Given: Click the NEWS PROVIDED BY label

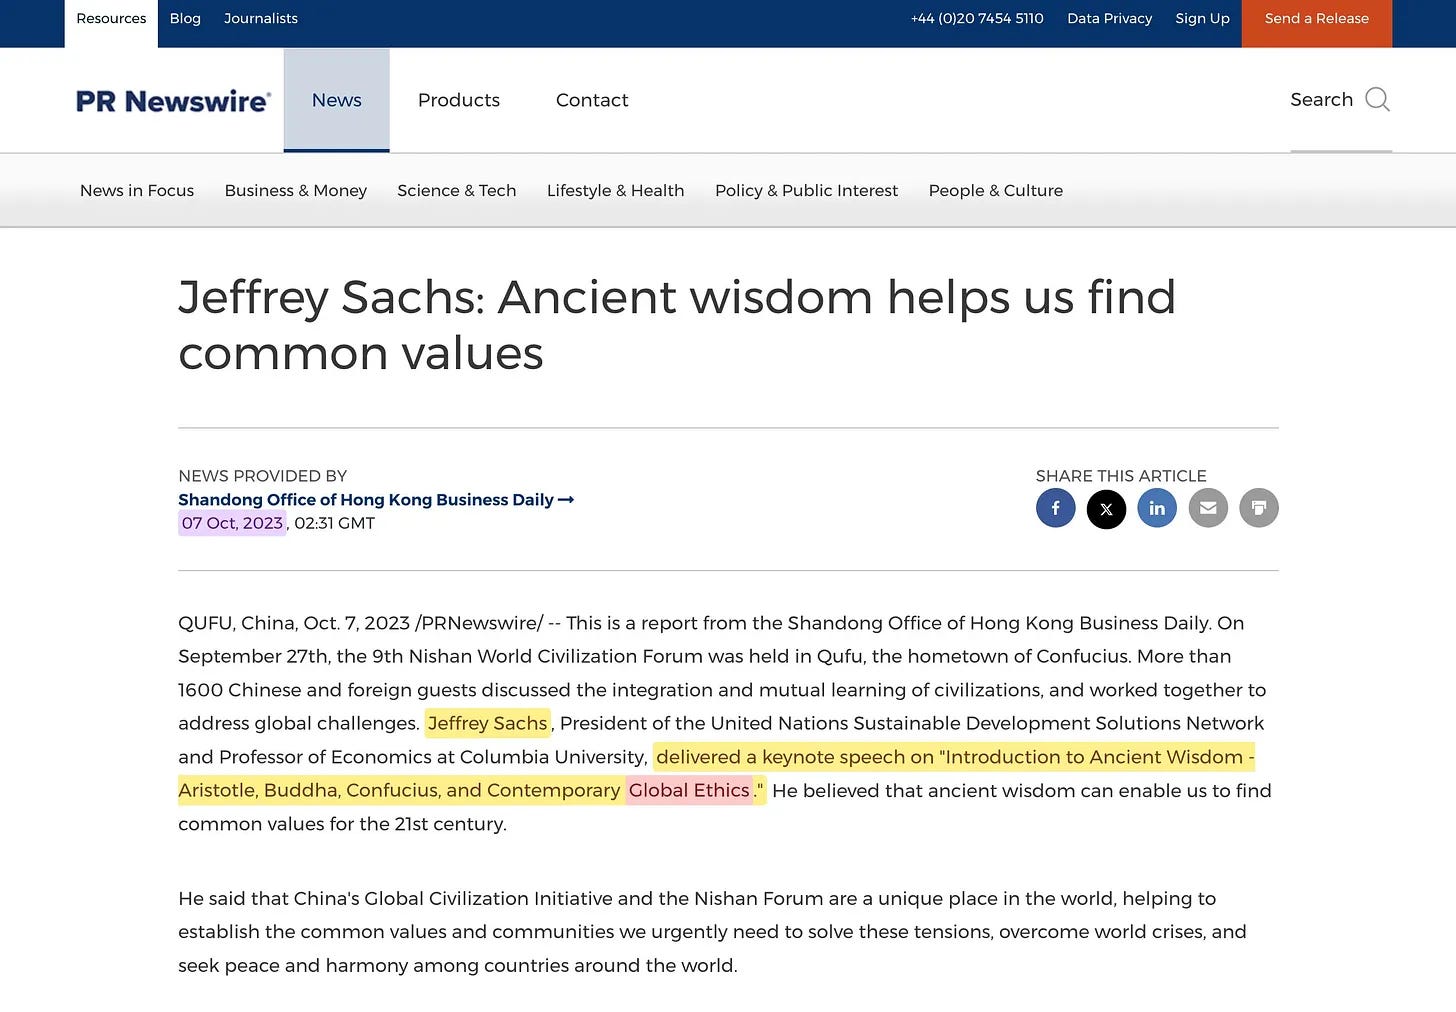Looking at the screenshot, I should pyautogui.click(x=263, y=476).
